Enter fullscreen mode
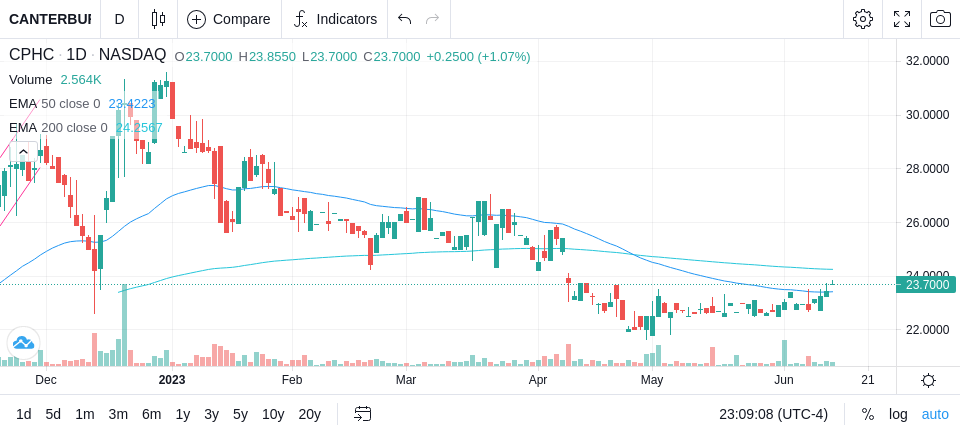The image size is (960, 433). tap(902, 19)
